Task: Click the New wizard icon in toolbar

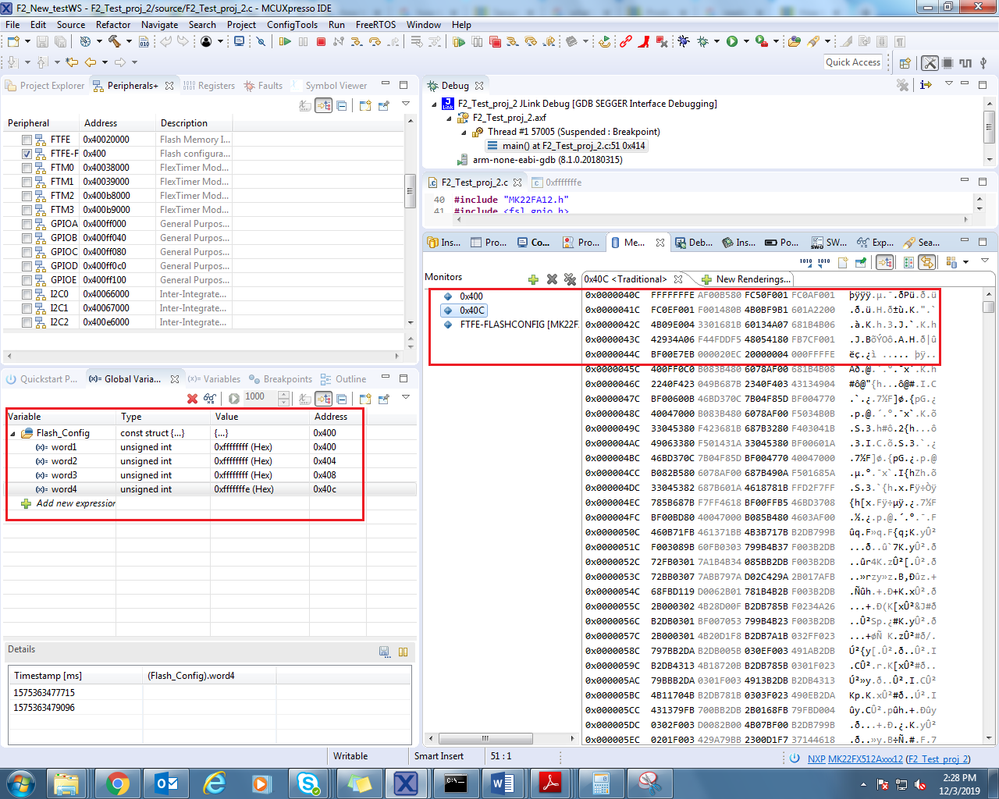Action: (14, 42)
